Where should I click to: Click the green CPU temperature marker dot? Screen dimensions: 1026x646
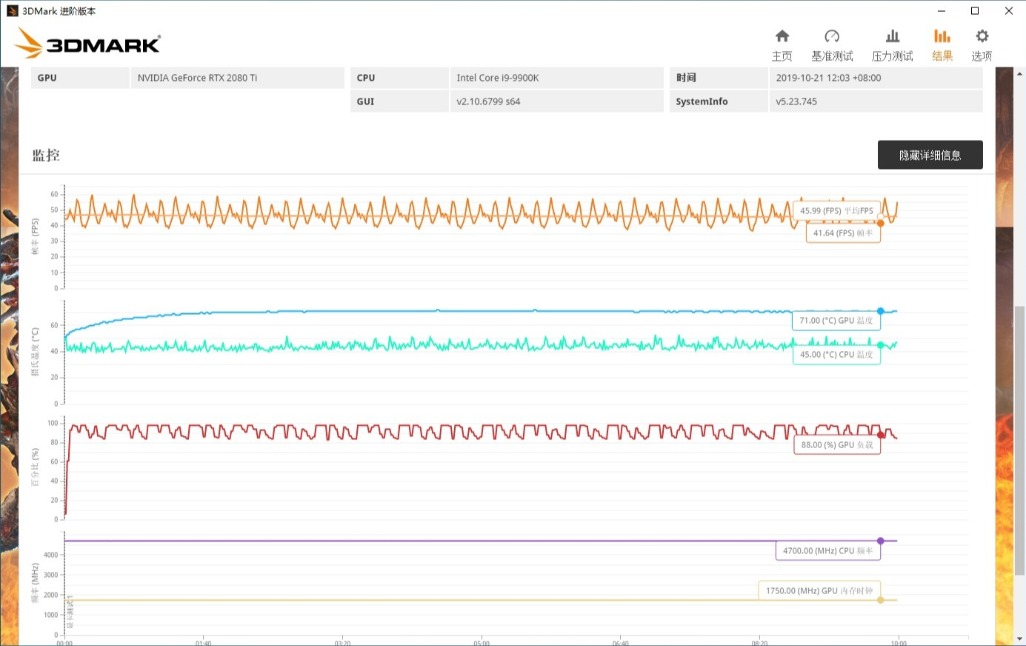click(x=880, y=345)
